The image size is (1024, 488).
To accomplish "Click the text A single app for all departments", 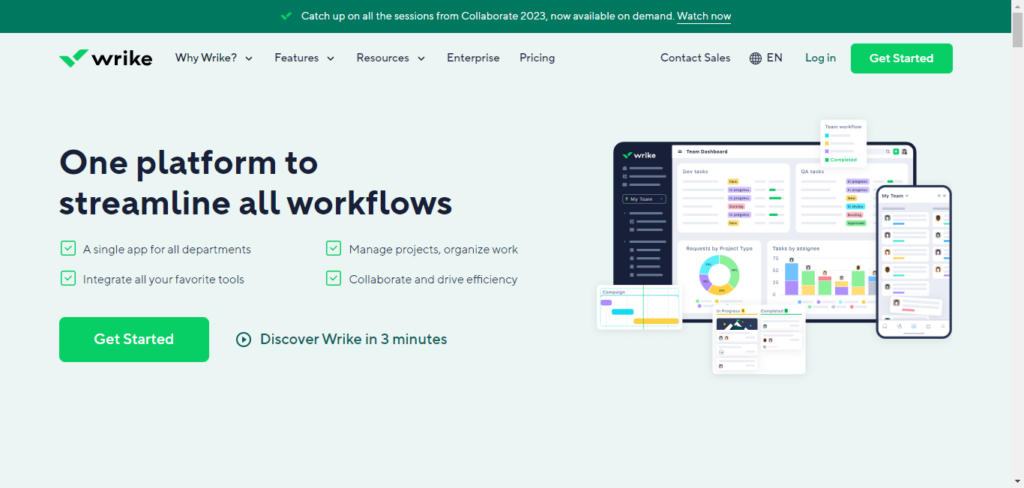I will click(167, 250).
